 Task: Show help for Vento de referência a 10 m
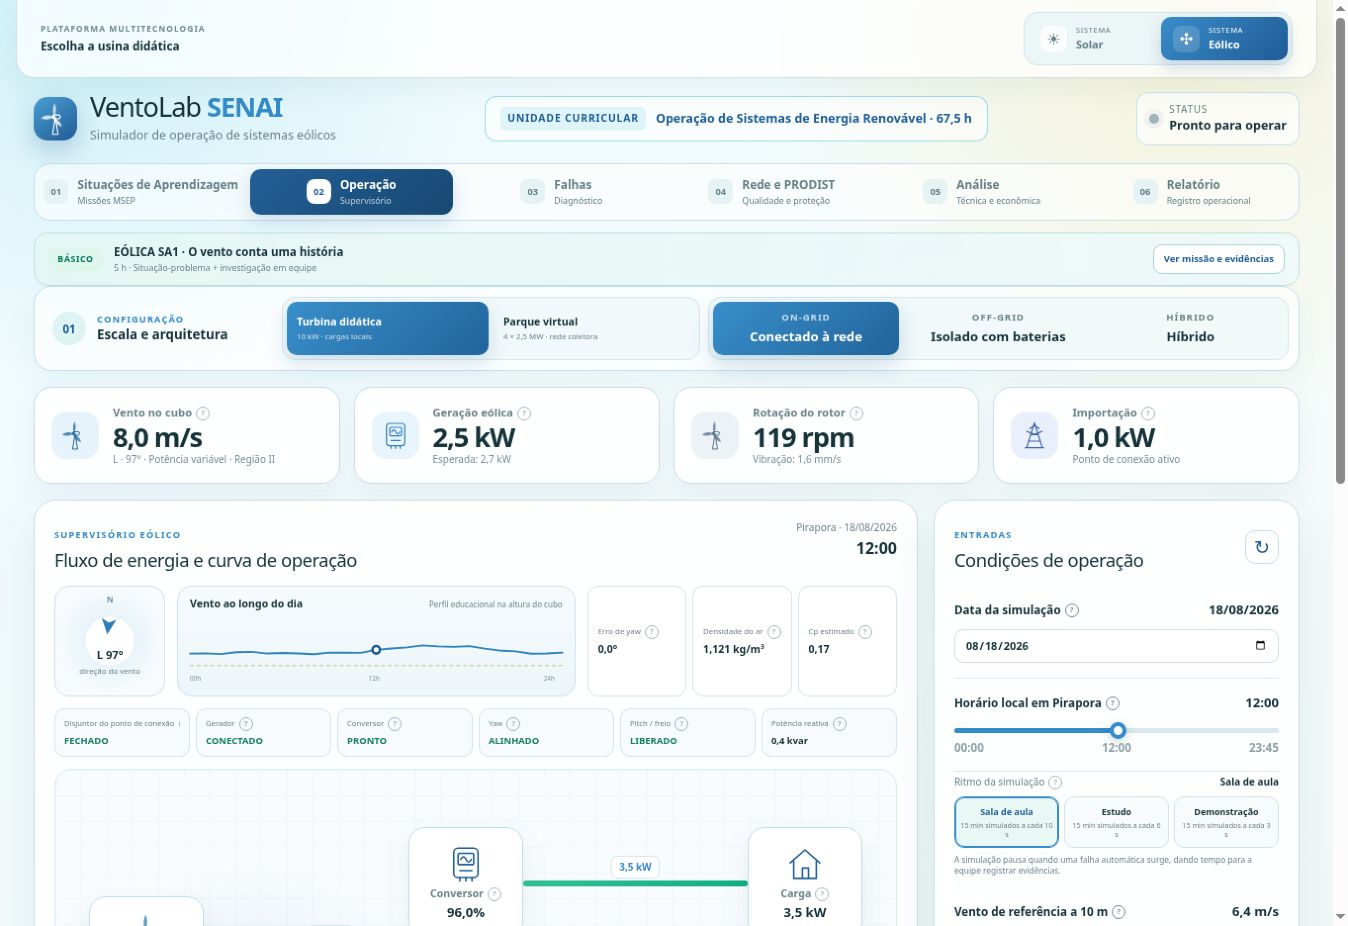(1119, 912)
